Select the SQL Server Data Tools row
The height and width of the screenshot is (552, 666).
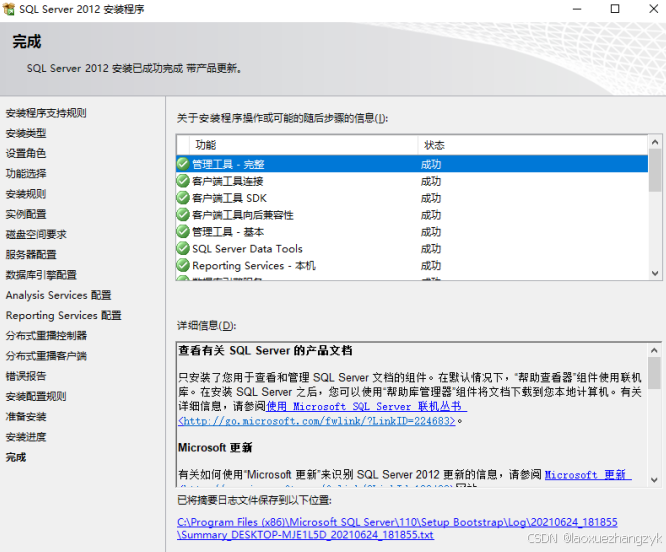pos(412,248)
